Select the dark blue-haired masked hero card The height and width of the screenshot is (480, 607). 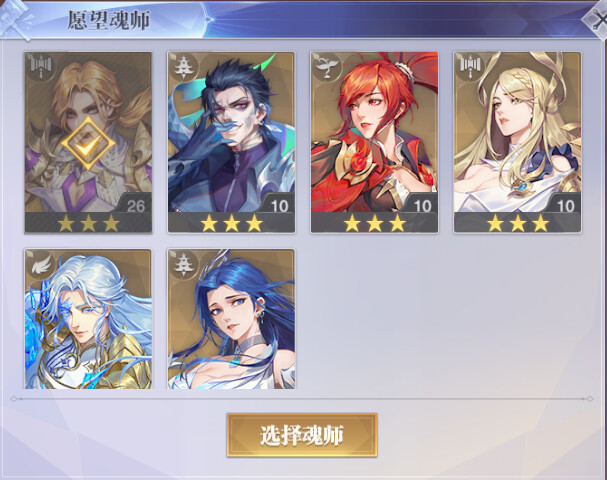(x=231, y=142)
